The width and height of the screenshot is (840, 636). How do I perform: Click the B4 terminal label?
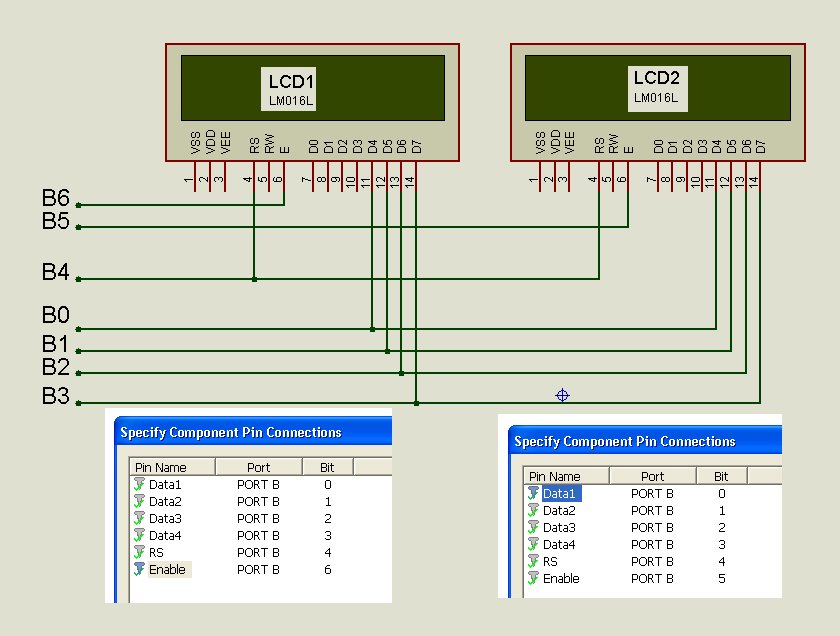(56, 272)
